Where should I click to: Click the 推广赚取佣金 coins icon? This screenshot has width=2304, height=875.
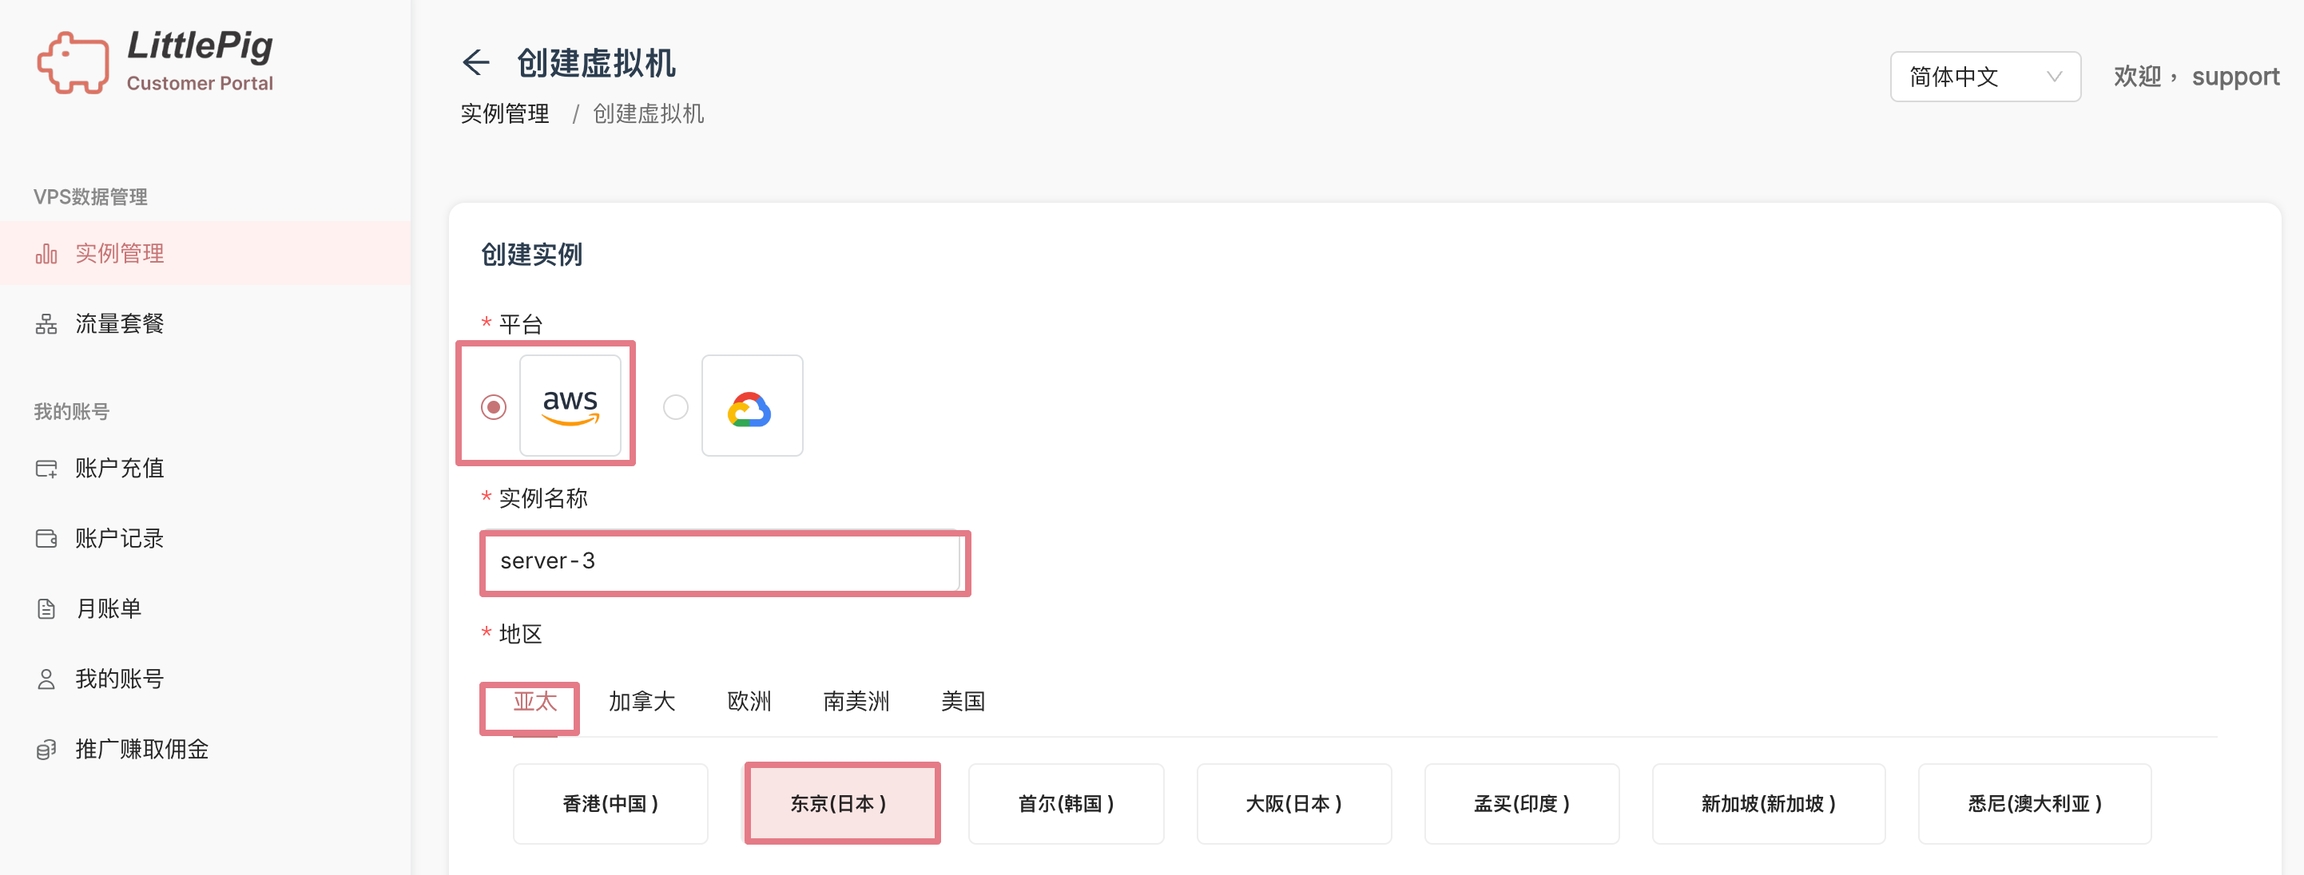coord(46,750)
